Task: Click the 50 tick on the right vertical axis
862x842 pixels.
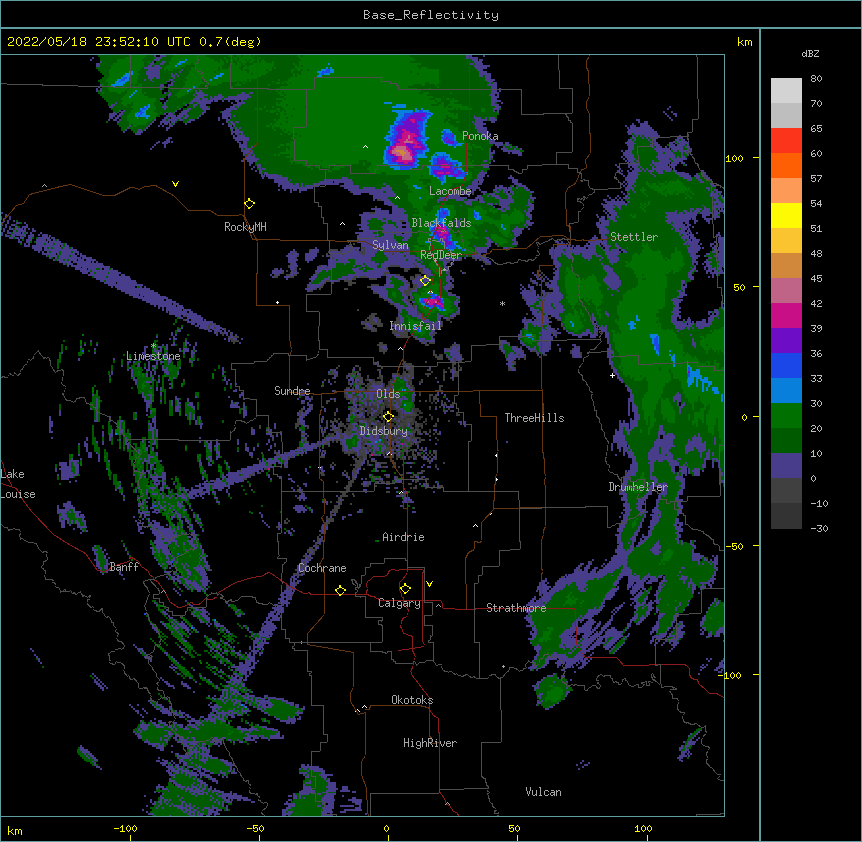Action: click(x=739, y=287)
